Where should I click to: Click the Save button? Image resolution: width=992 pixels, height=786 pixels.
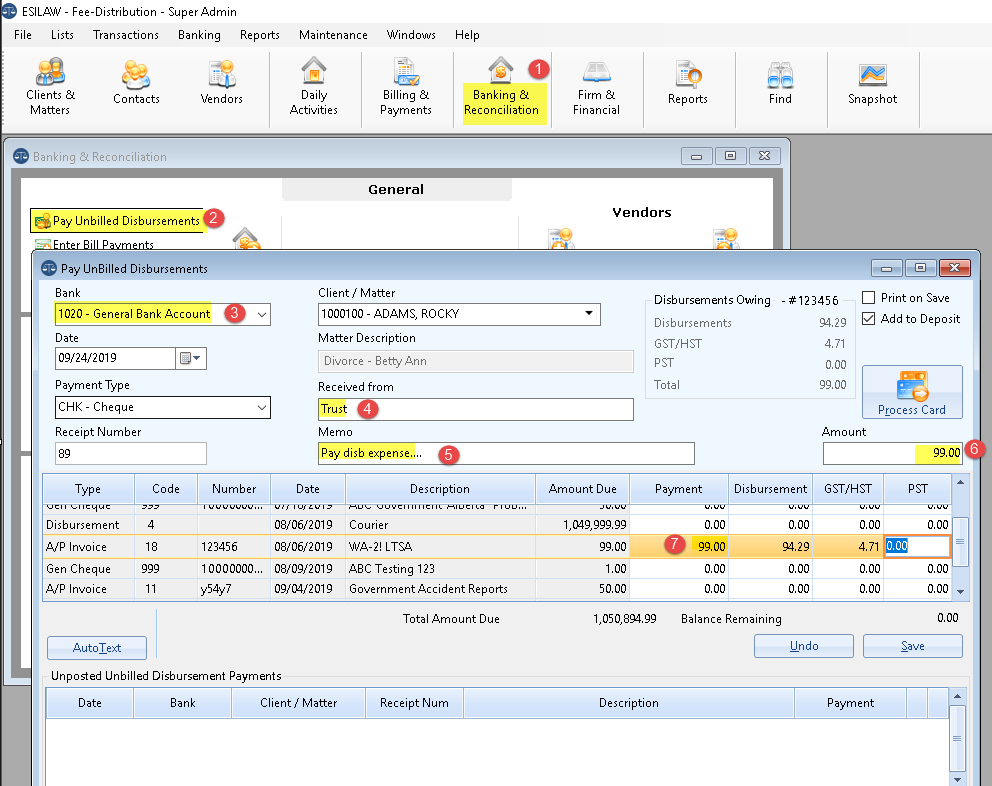(x=912, y=646)
